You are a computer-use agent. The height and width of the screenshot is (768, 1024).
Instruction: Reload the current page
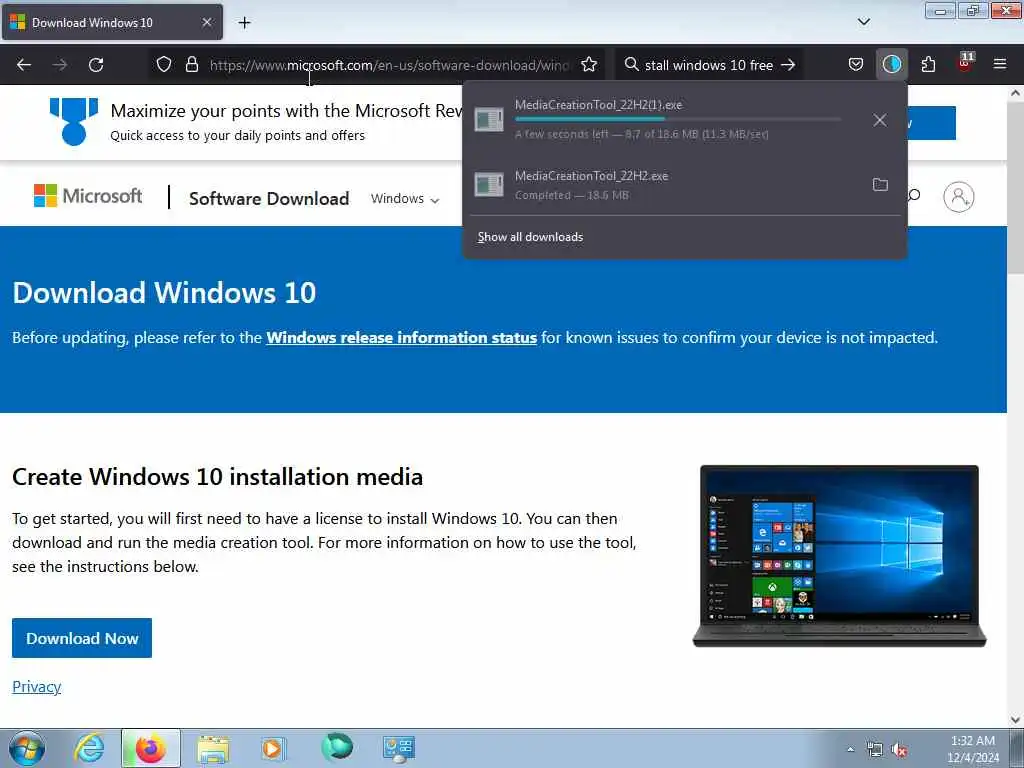[x=96, y=65]
